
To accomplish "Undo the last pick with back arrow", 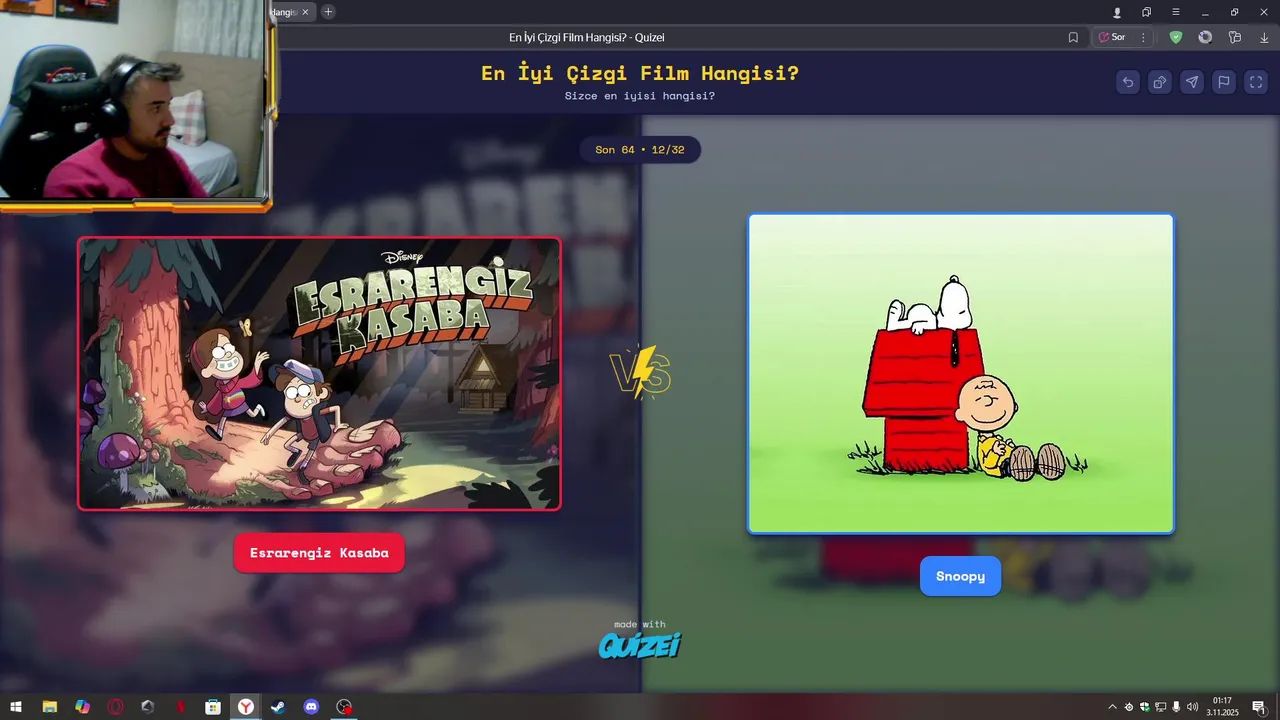I will pyautogui.click(x=1128, y=82).
